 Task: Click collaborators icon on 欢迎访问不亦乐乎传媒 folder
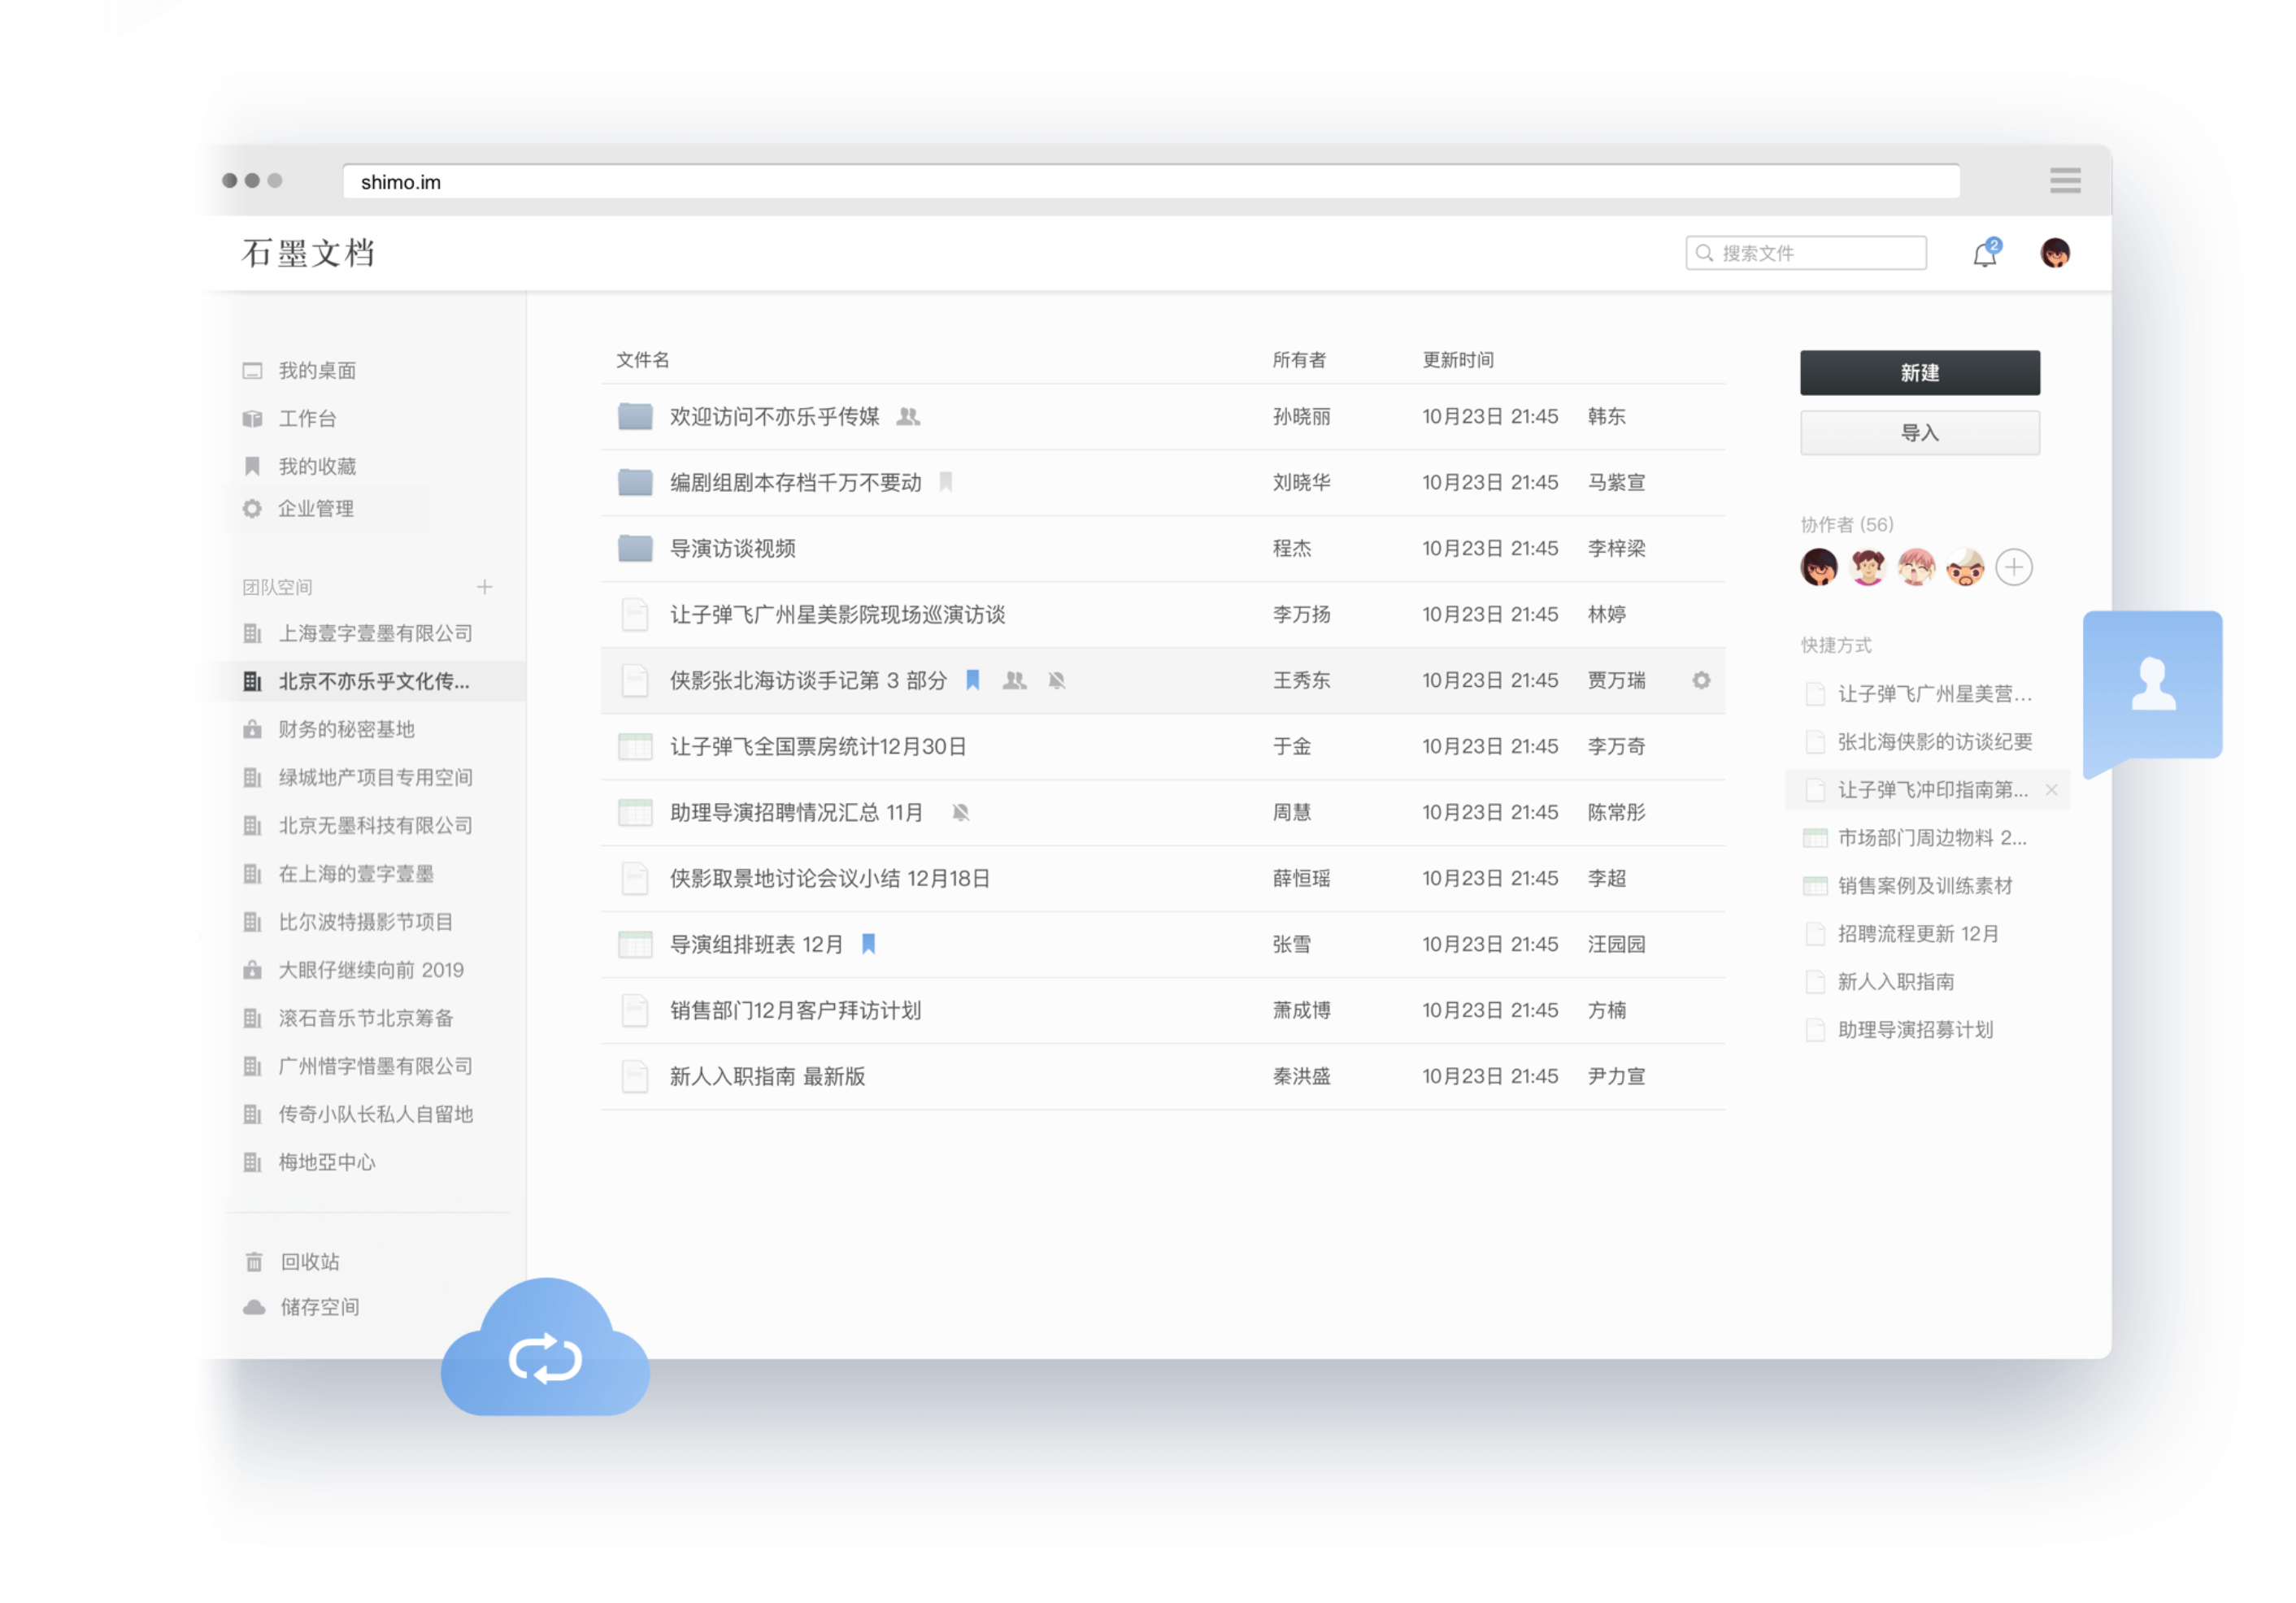(908, 417)
